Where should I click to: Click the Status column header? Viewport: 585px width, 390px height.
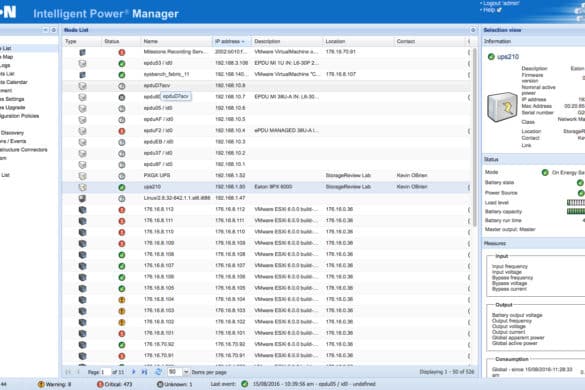pos(121,41)
